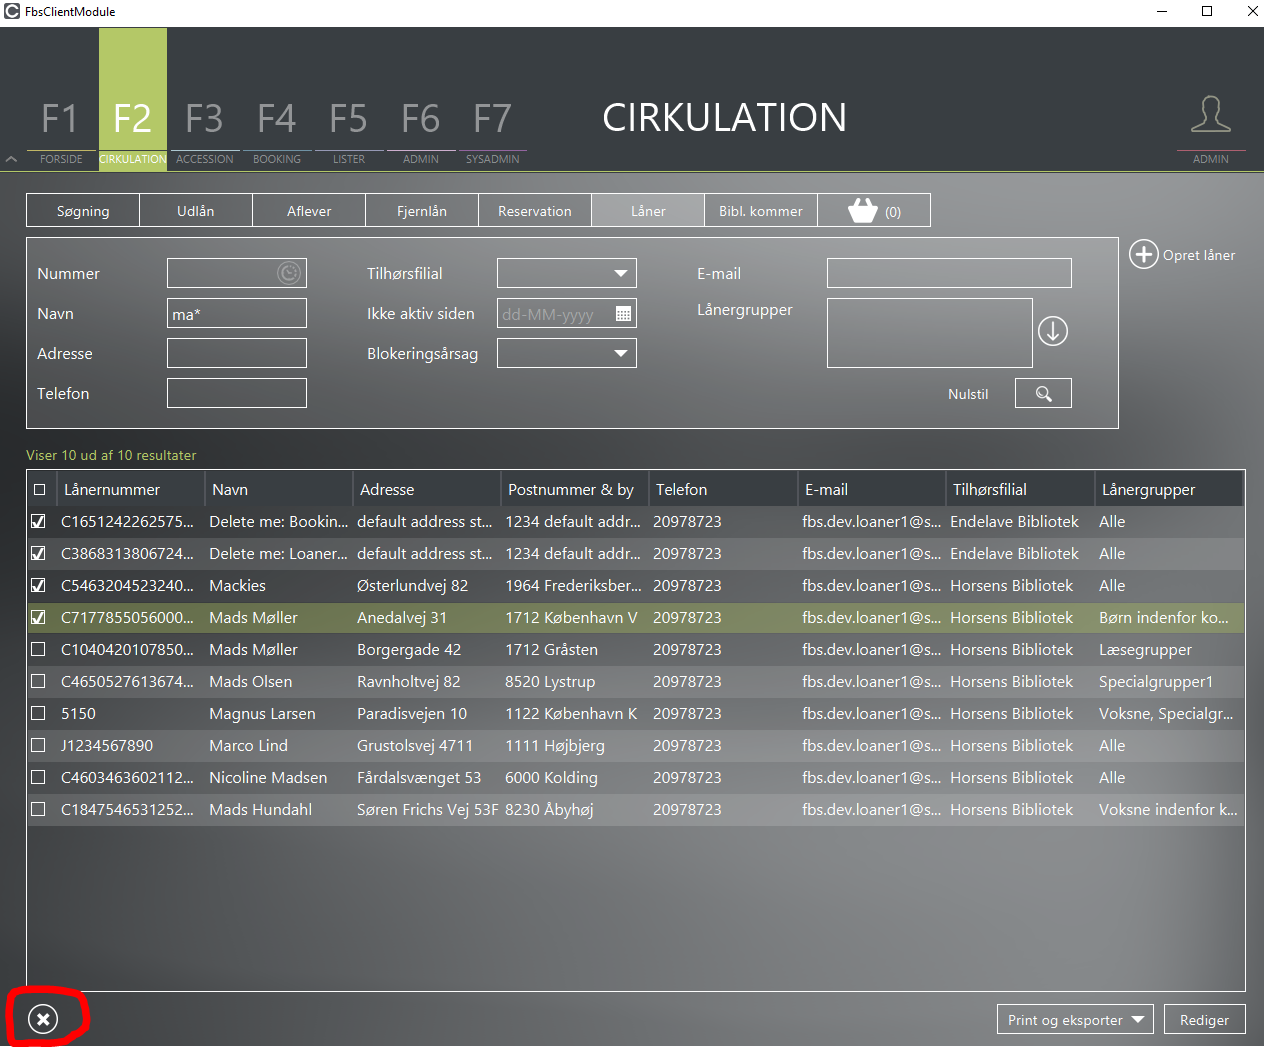
Task: Open the Bibl. kommer tab
Action: pos(761,211)
